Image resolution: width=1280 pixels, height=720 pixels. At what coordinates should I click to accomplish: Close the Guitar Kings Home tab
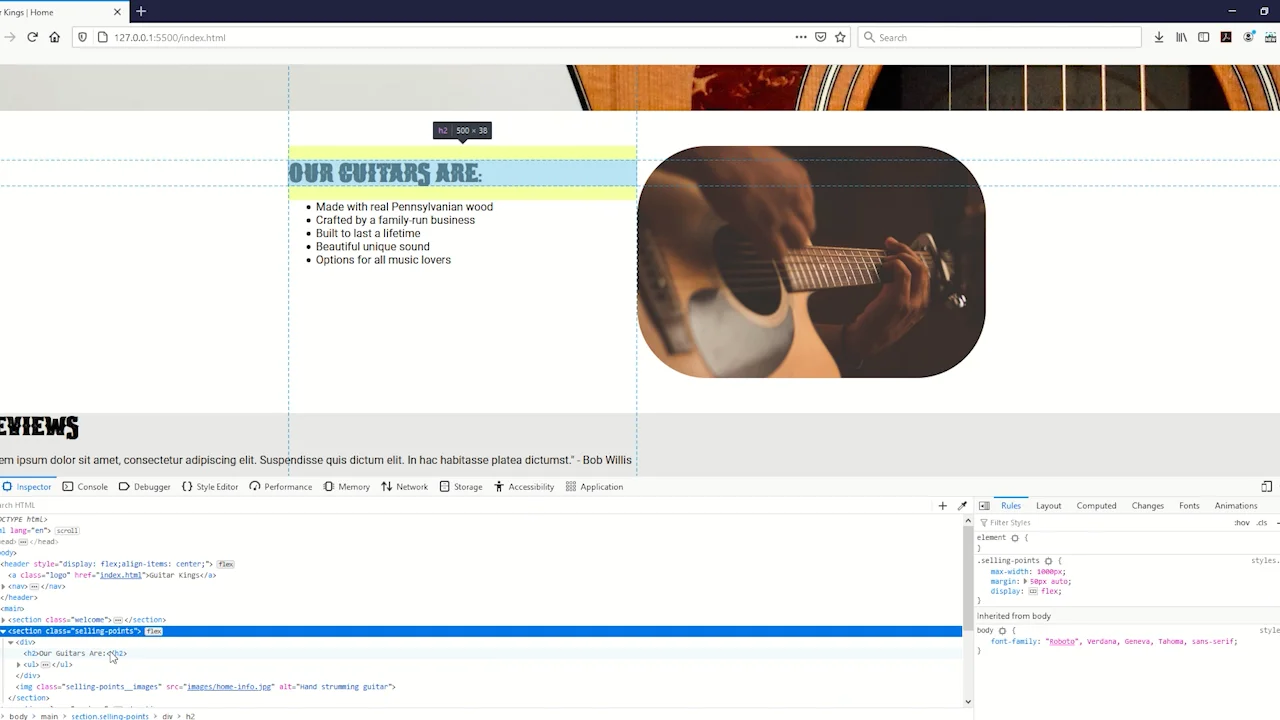click(x=117, y=12)
